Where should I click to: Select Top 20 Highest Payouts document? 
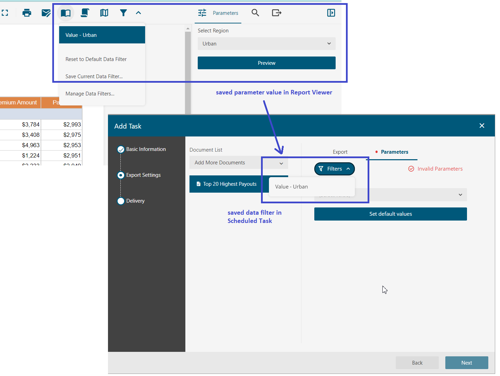(229, 184)
